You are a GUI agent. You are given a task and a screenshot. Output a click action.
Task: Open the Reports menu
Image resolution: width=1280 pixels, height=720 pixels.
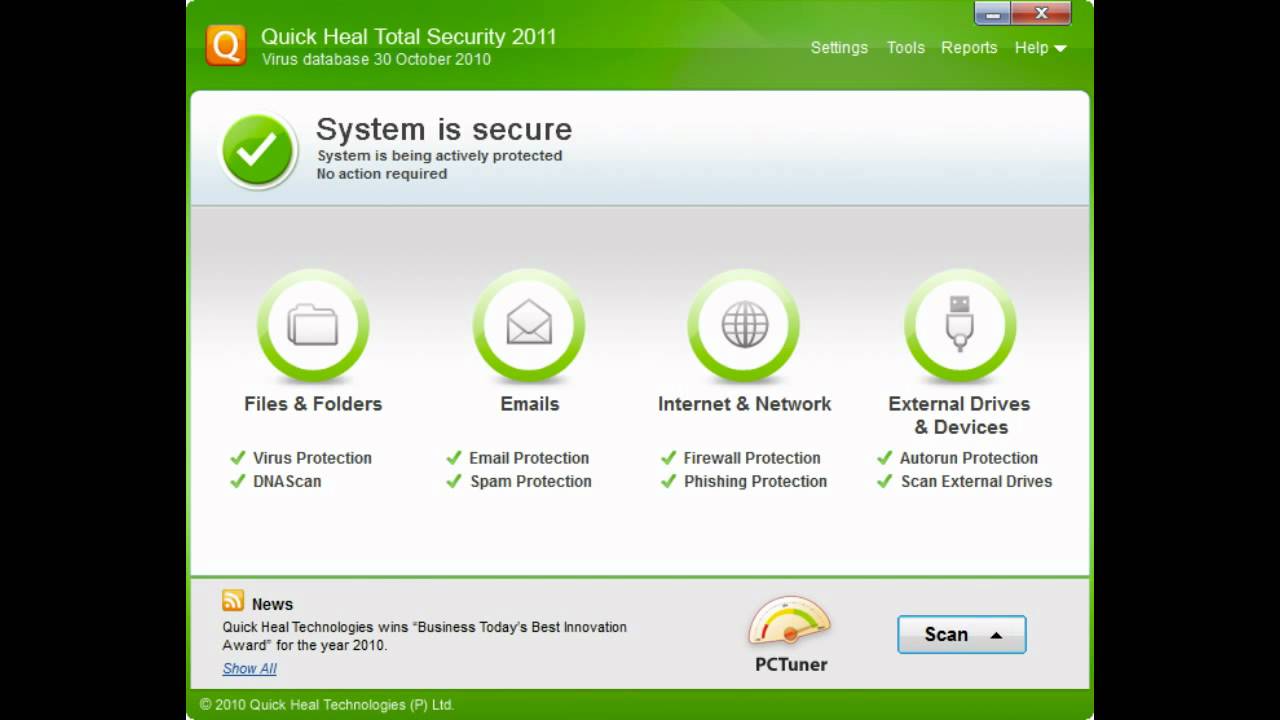(969, 47)
